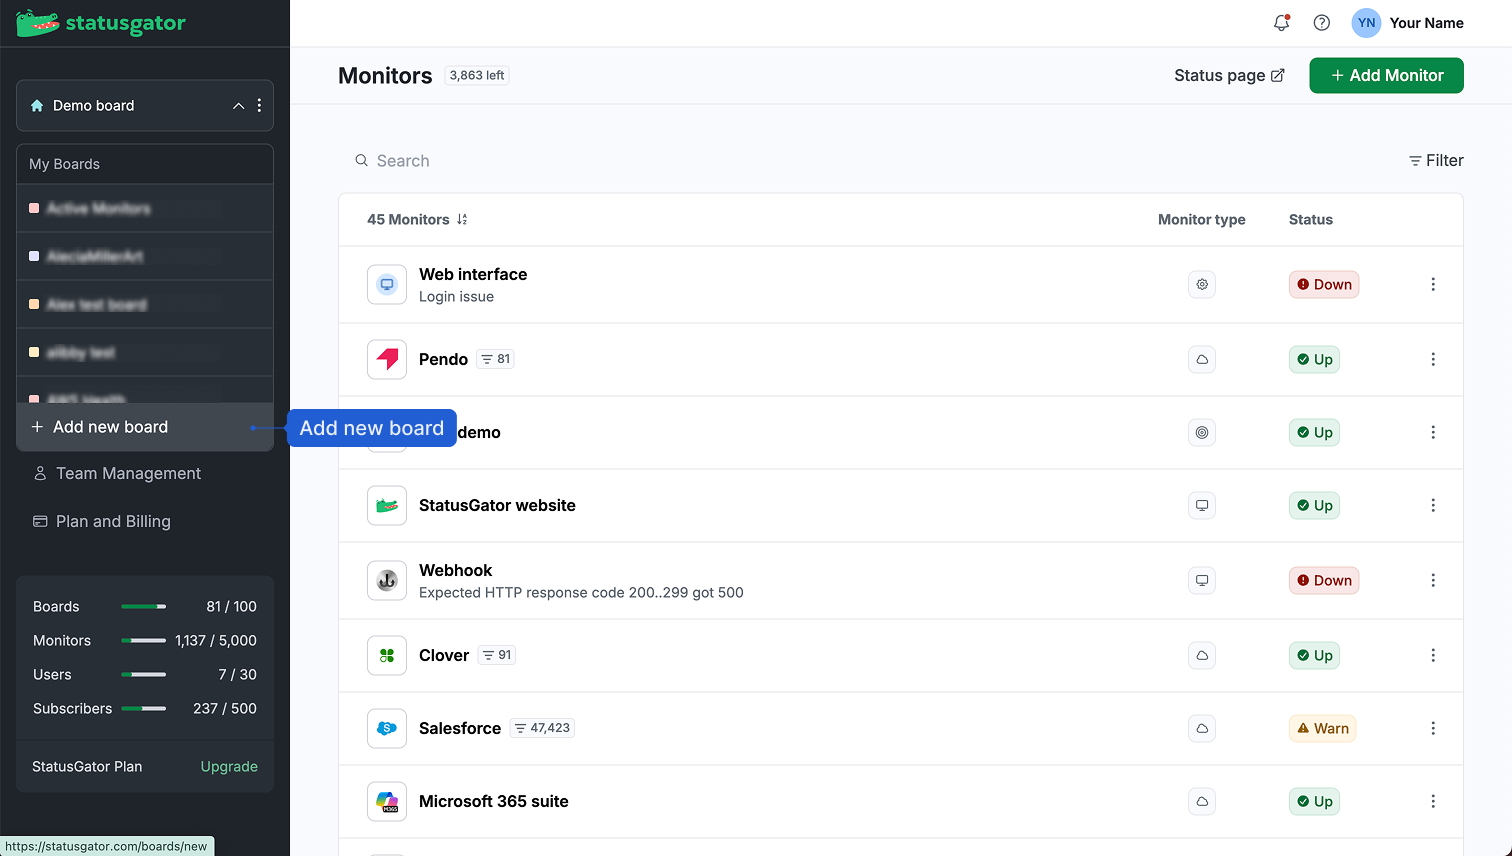The height and width of the screenshot is (856, 1512).
Task: Click Webhook monitor type icon
Action: [1202, 580]
